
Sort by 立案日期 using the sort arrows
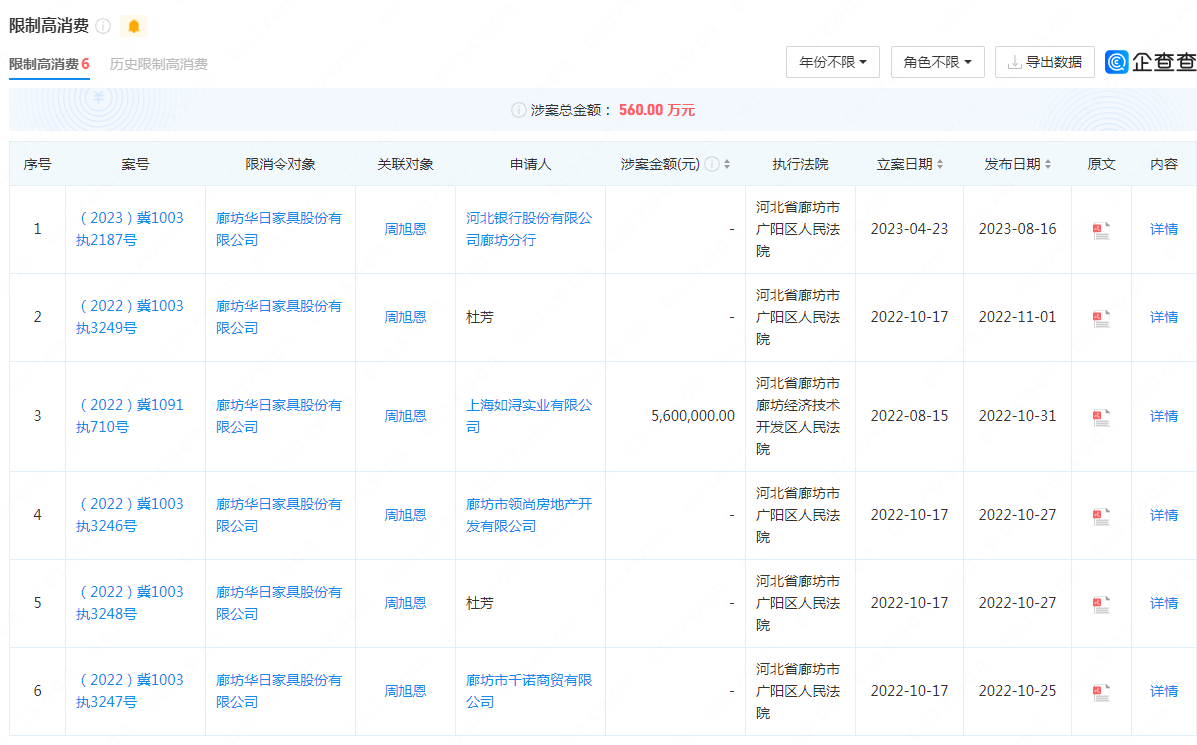click(x=940, y=164)
